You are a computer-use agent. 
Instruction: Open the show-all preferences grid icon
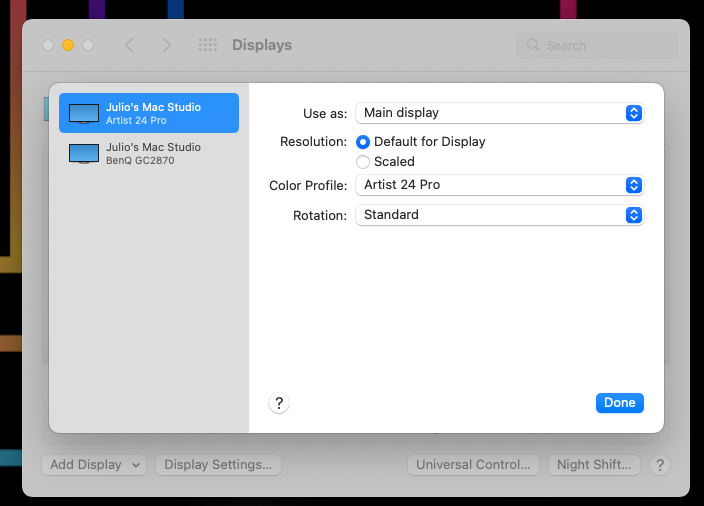click(x=208, y=45)
